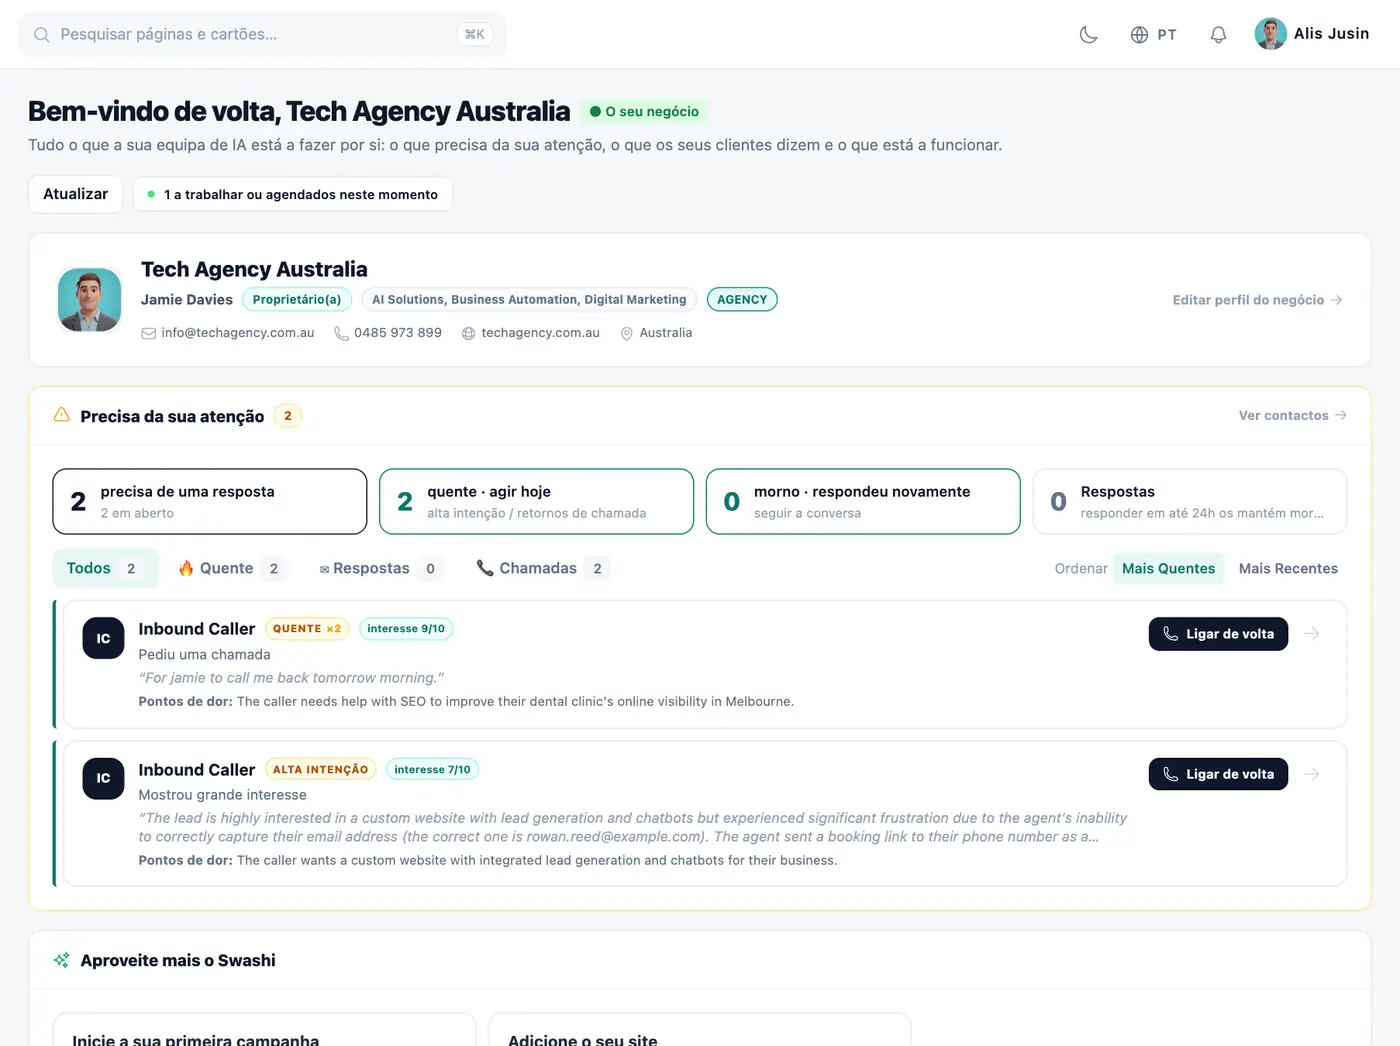The height and width of the screenshot is (1046, 1400).
Task: Click Ligar de volta for the QUENTE x2 caller
Action: [x=1218, y=634]
